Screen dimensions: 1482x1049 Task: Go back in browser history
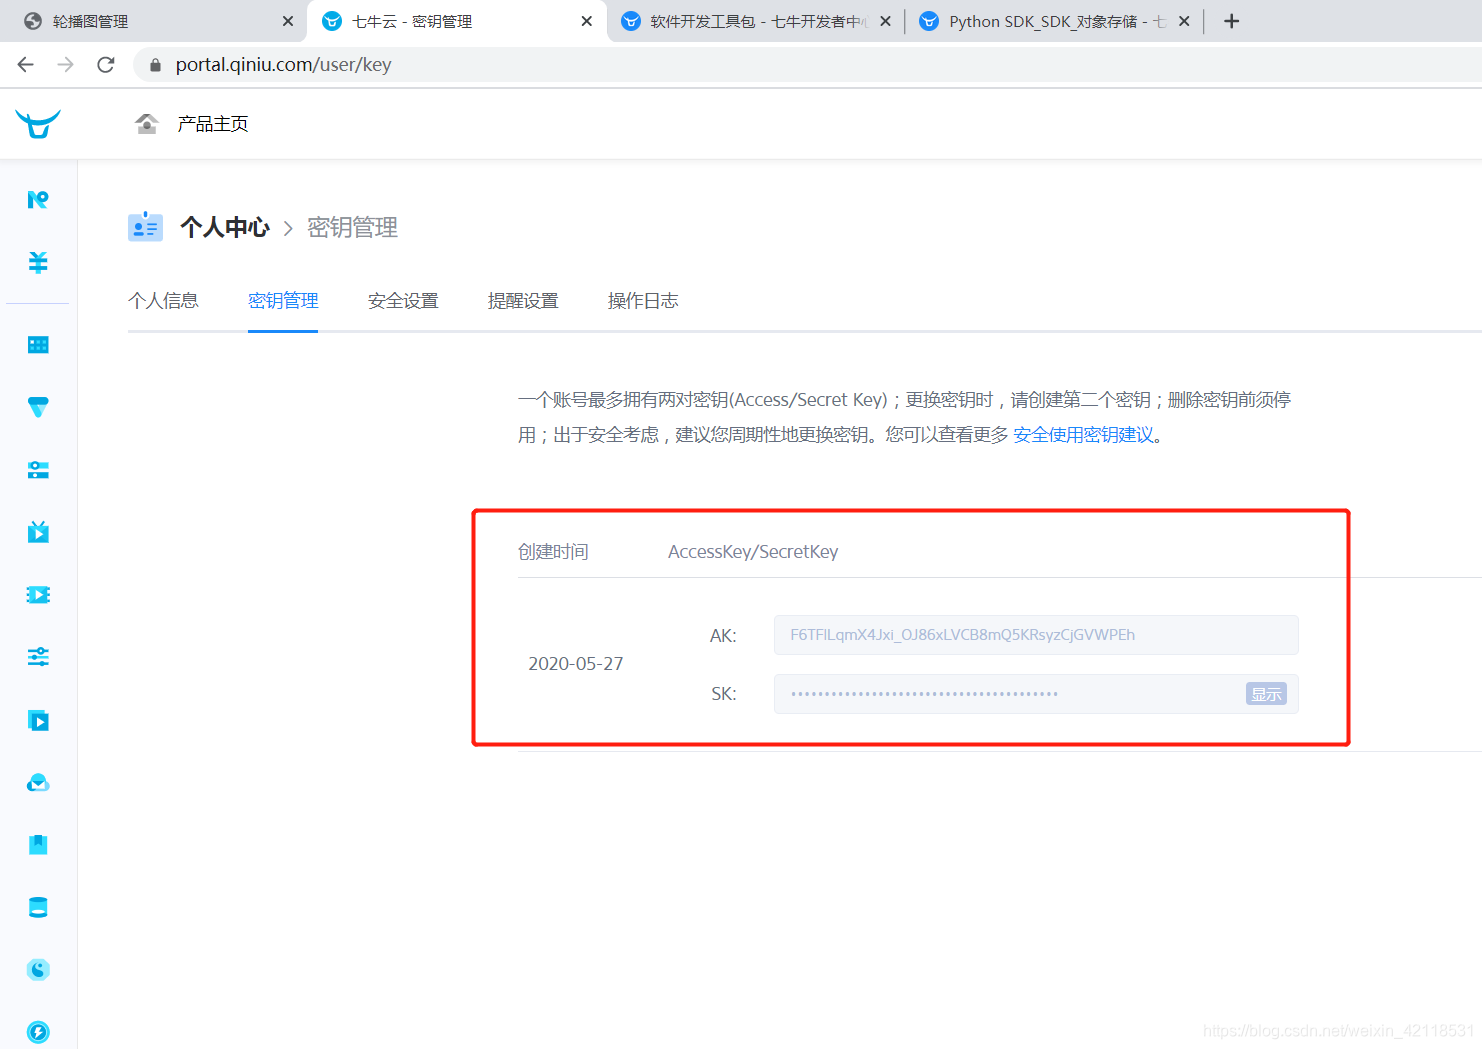click(26, 65)
